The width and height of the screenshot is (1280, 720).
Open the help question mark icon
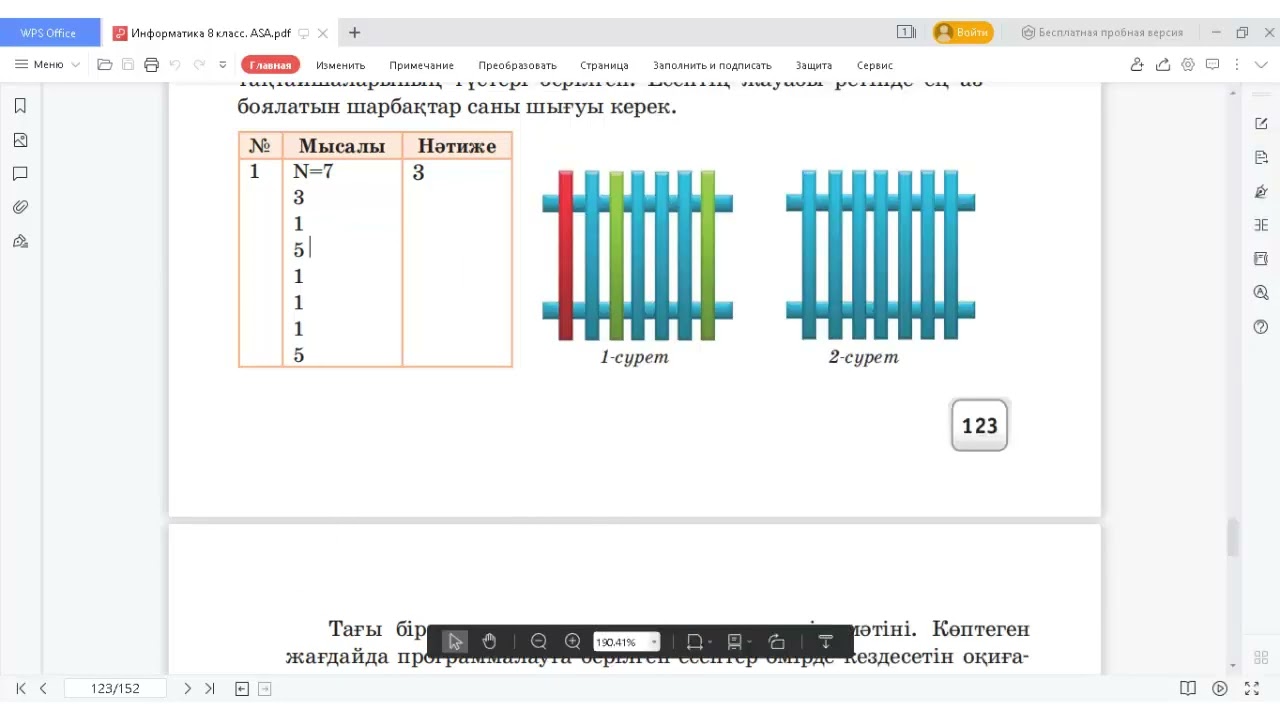coord(1261,327)
